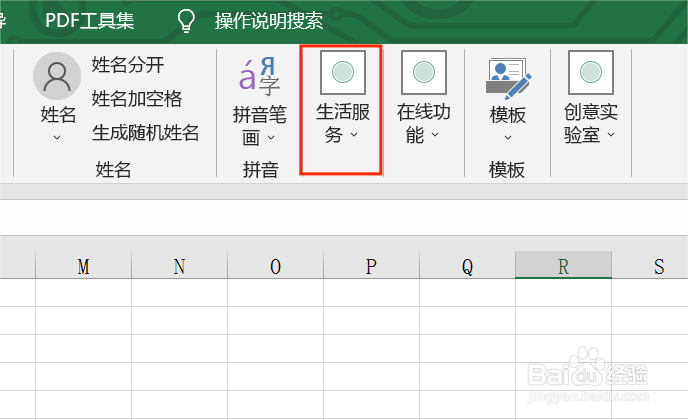Click the second-row cell under column P
This screenshot has width=688, height=420.
pos(372,321)
